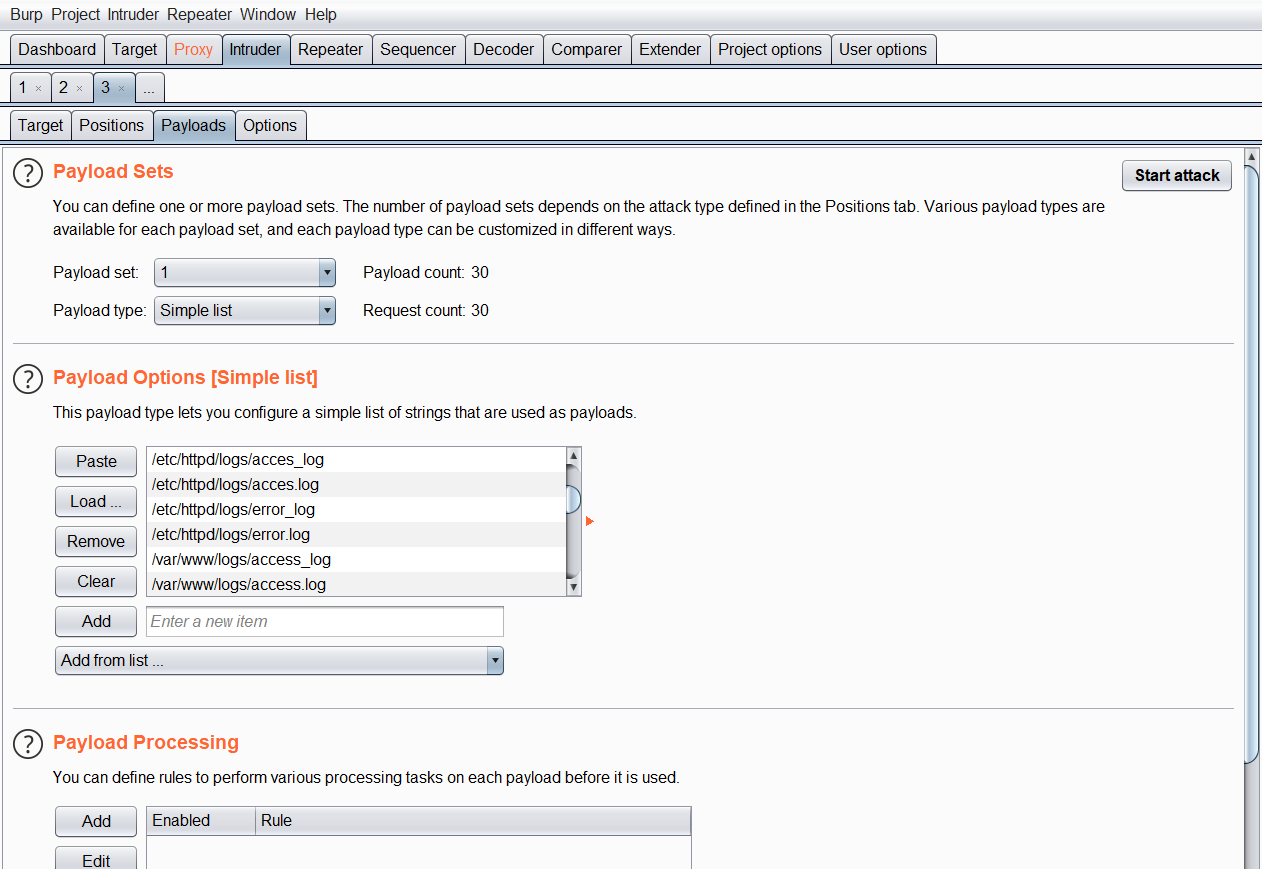Open the Payload set dropdown

coord(245,273)
